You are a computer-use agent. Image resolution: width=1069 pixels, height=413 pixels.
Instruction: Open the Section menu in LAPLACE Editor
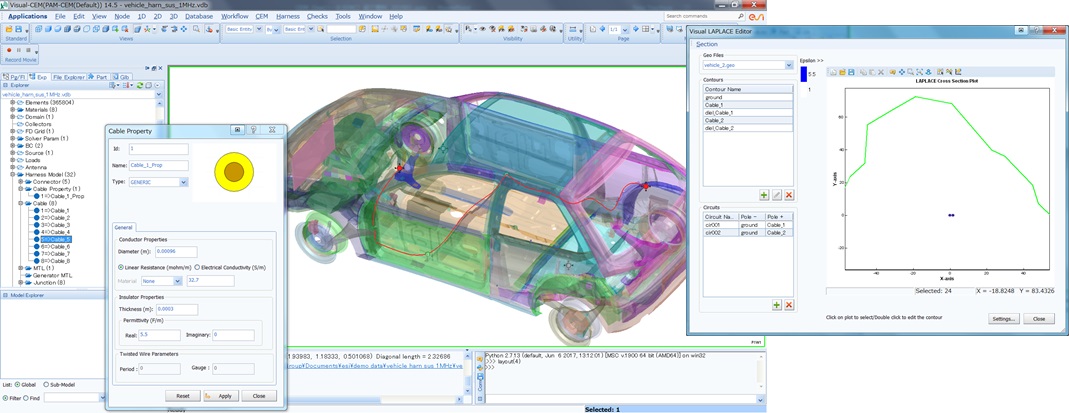tap(706, 44)
